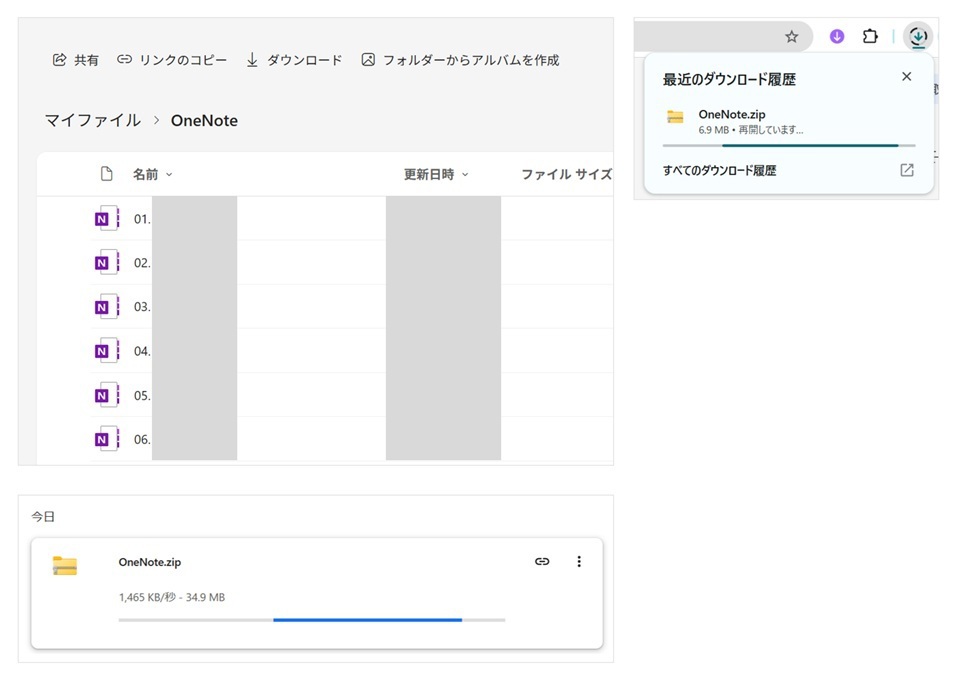This screenshot has width=959, height=684.
Task: Click リンクのコピー to copy link
Action: pos(172,60)
